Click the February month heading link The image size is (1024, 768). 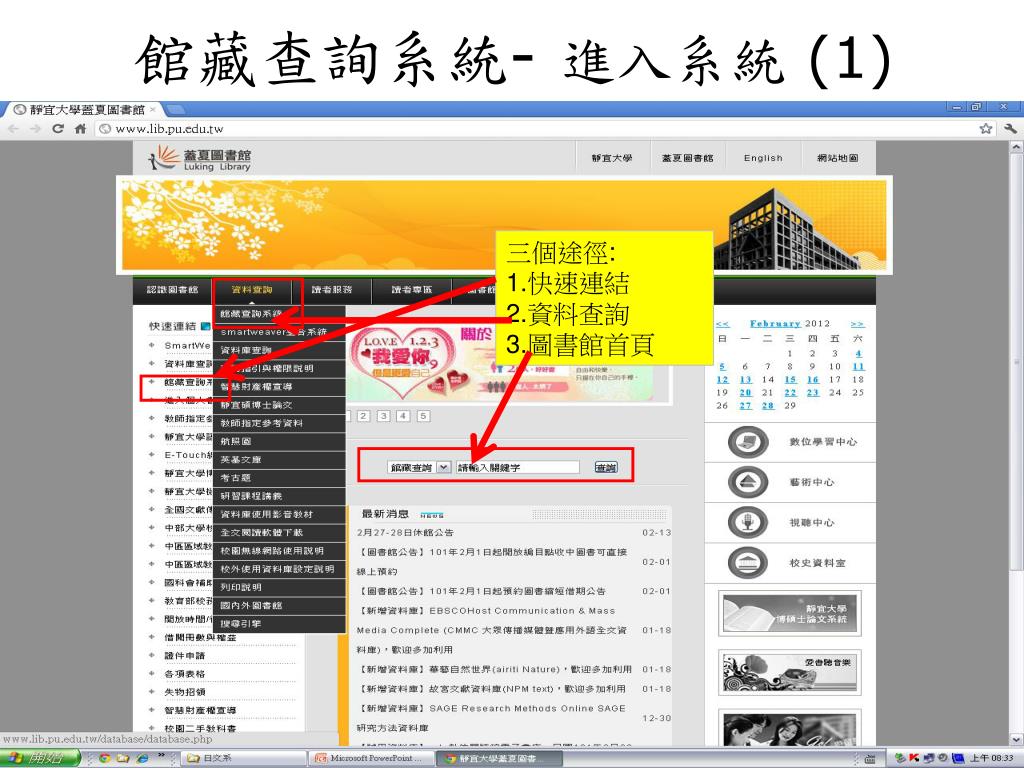click(775, 324)
